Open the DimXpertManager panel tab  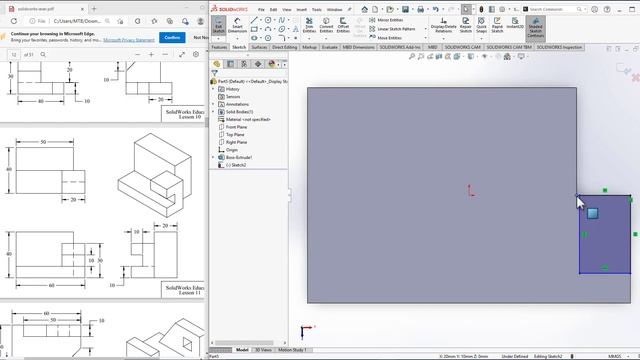point(258,64)
